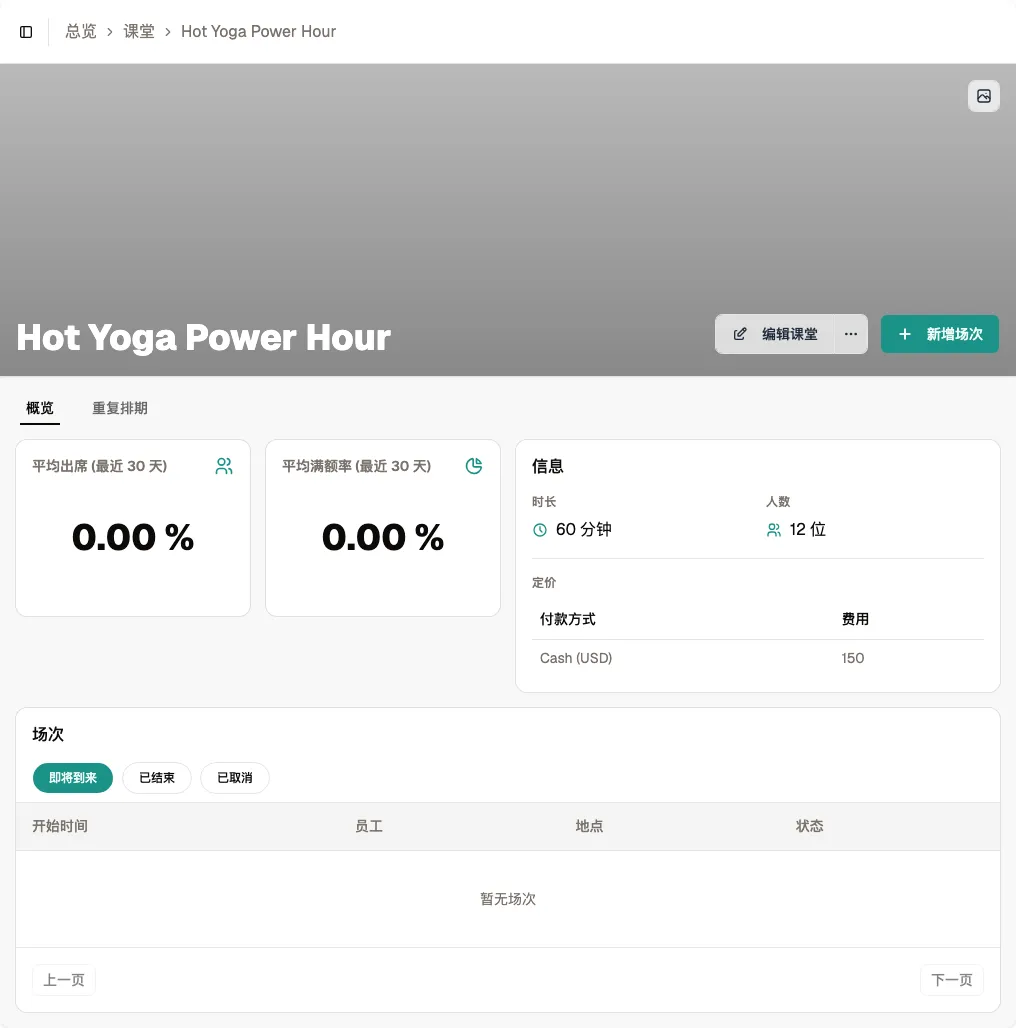The width and height of the screenshot is (1016, 1028).
Task: Select the 即将到来 session filter
Action: click(73, 778)
